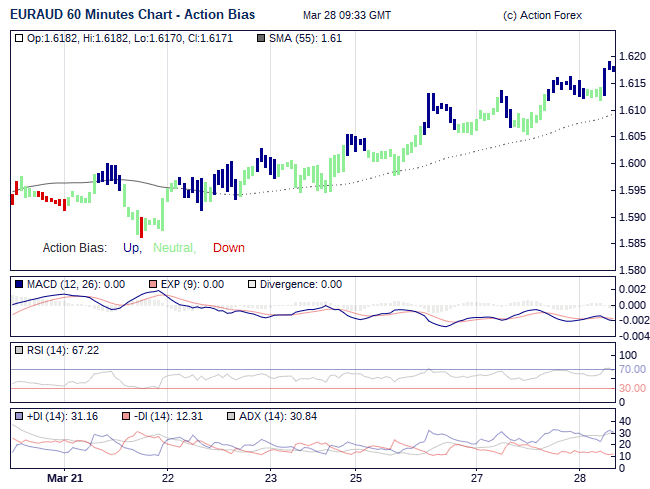Click the Mar 21 date label
Image resolution: width=650 pixels, height=489 pixels.
pos(65,479)
